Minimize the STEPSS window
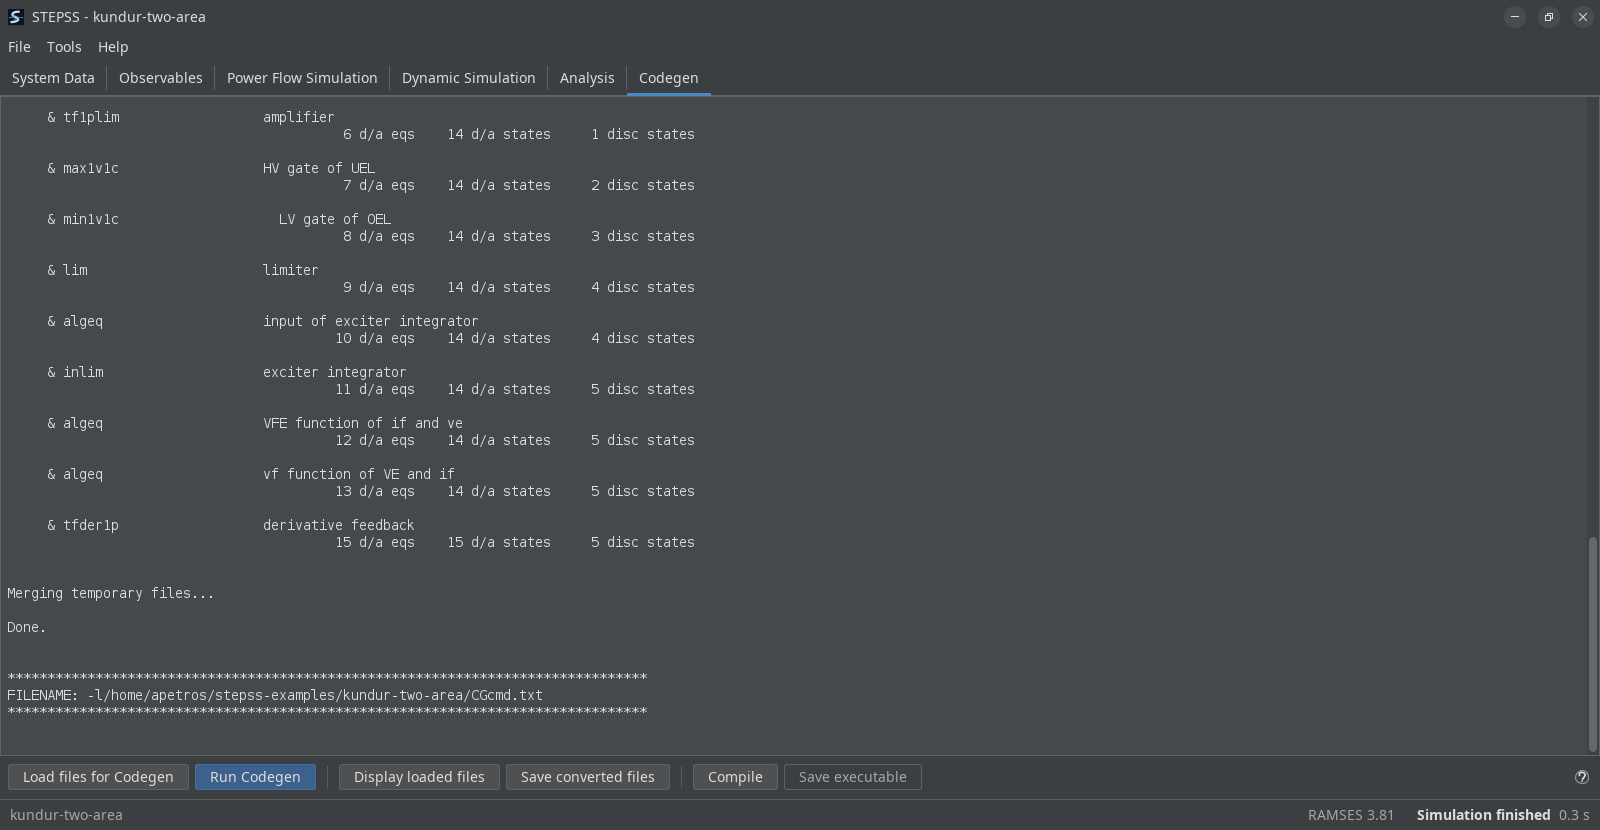This screenshot has width=1600, height=830. click(x=1515, y=17)
